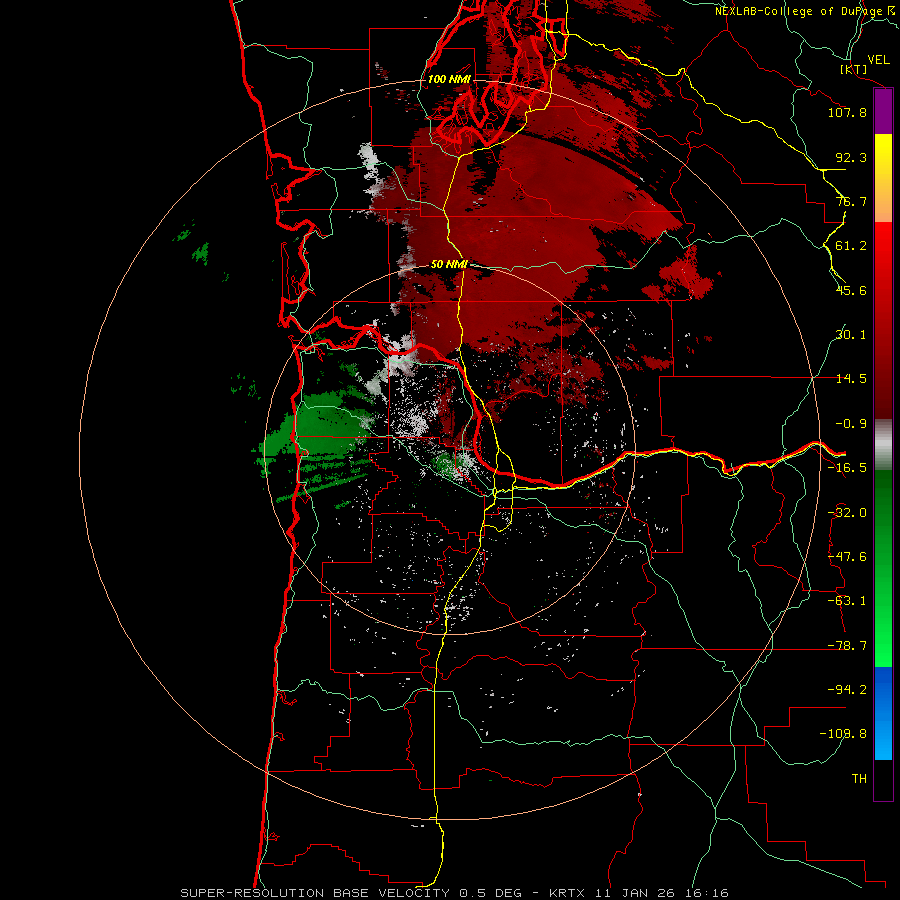Click the TH legend label
The width and height of the screenshot is (900, 900).
(x=859, y=779)
